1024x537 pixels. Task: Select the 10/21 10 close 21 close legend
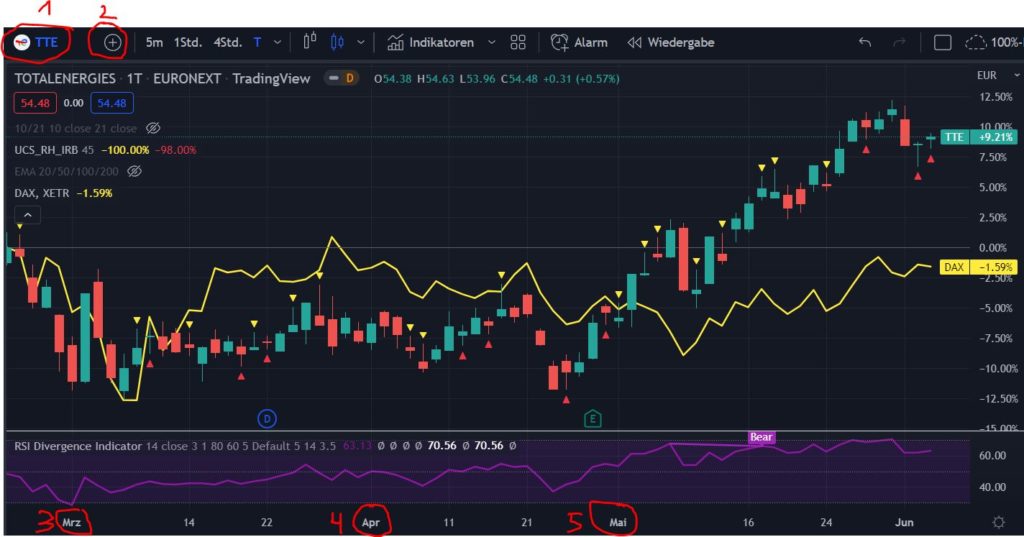click(75, 128)
